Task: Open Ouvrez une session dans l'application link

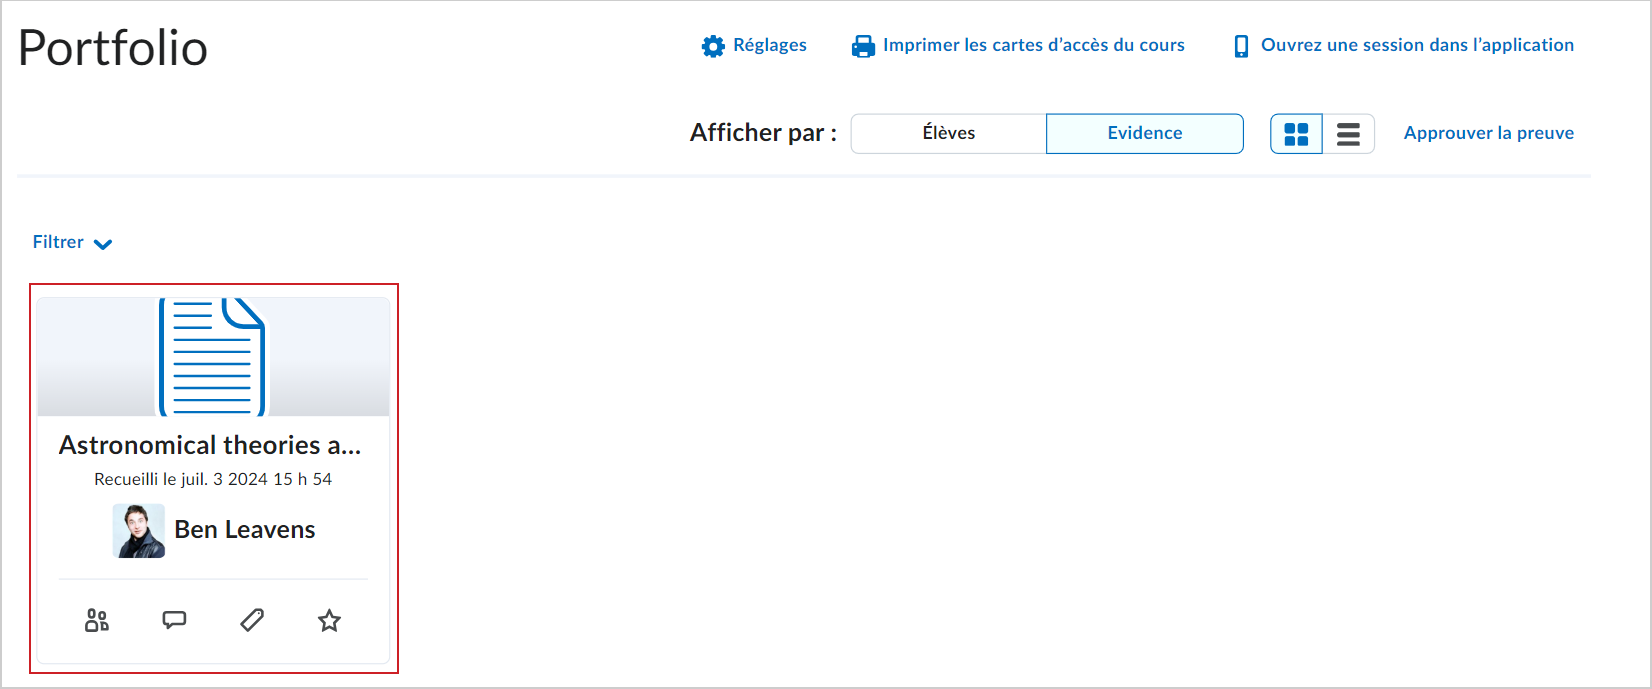Action: (1417, 45)
